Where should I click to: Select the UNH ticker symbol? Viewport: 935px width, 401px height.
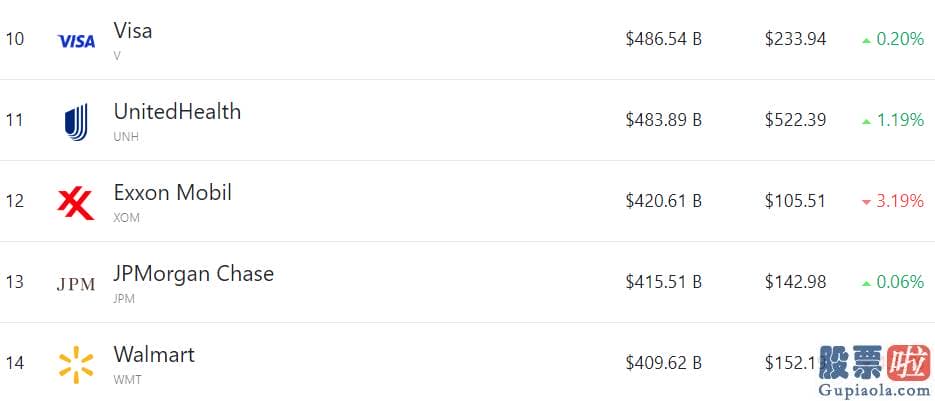126,137
